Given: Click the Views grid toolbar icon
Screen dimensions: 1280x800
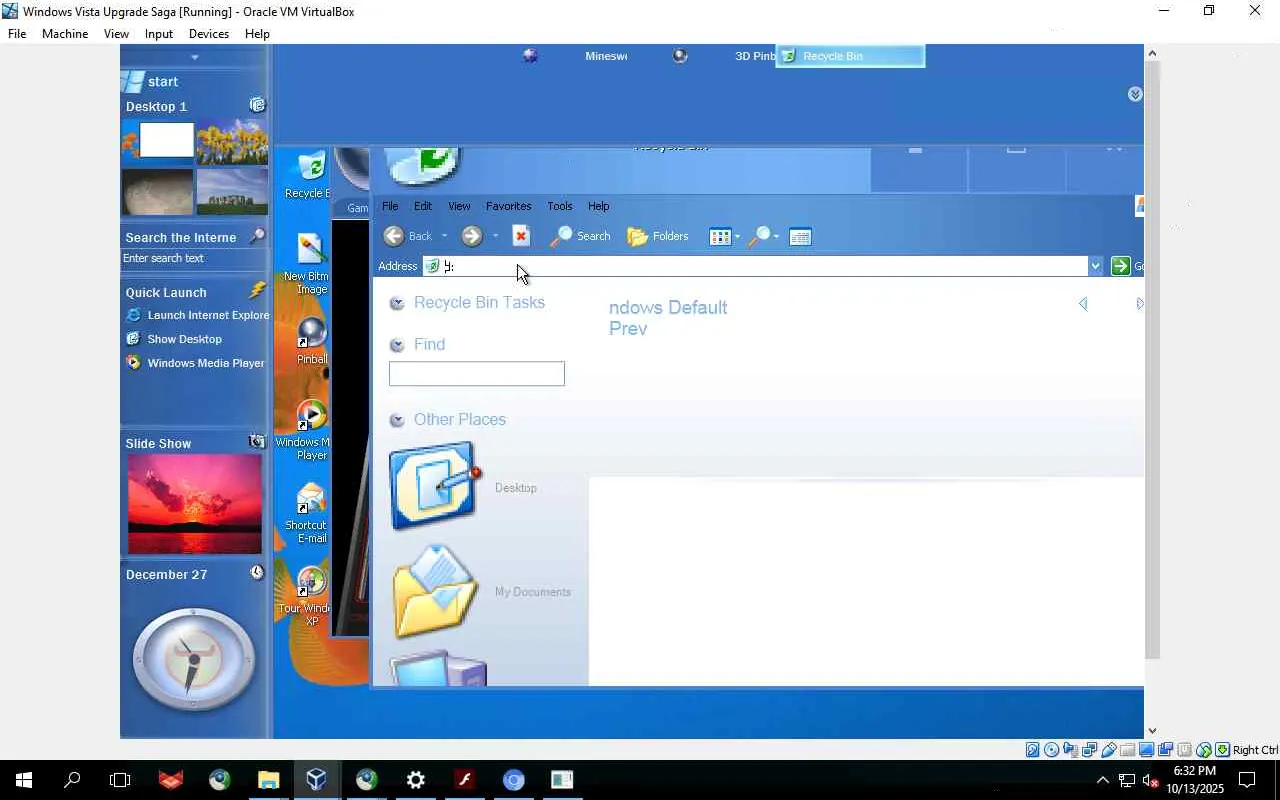Looking at the screenshot, I should 720,237.
